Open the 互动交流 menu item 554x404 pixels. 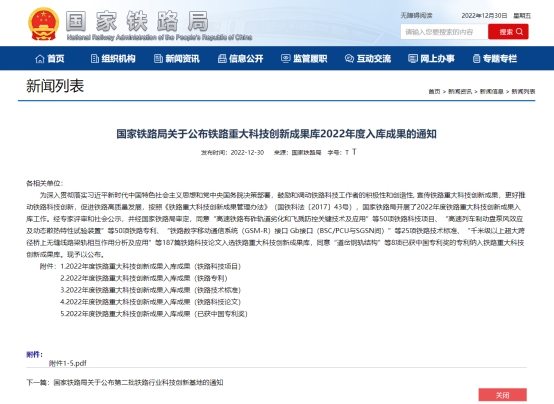coord(368,59)
